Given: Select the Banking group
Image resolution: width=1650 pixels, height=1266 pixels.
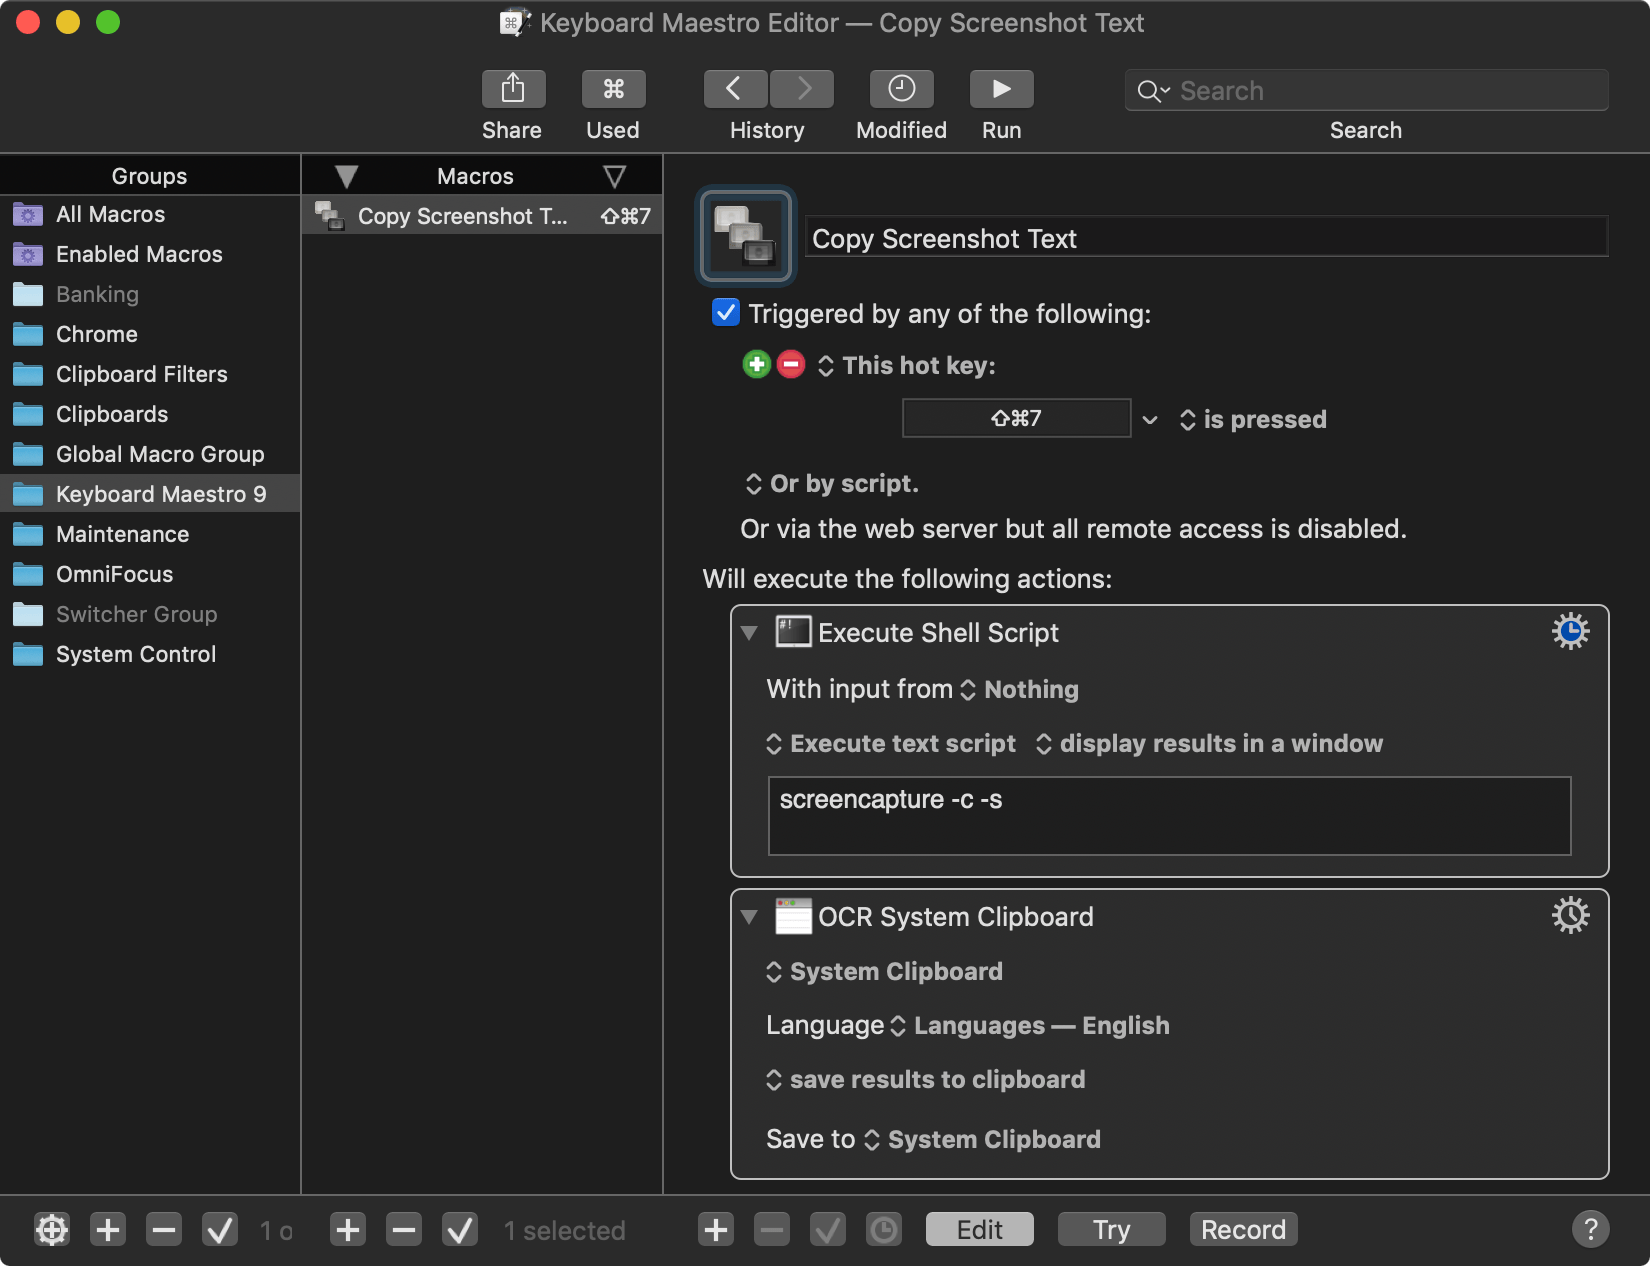Looking at the screenshot, I should coord(150,294).
